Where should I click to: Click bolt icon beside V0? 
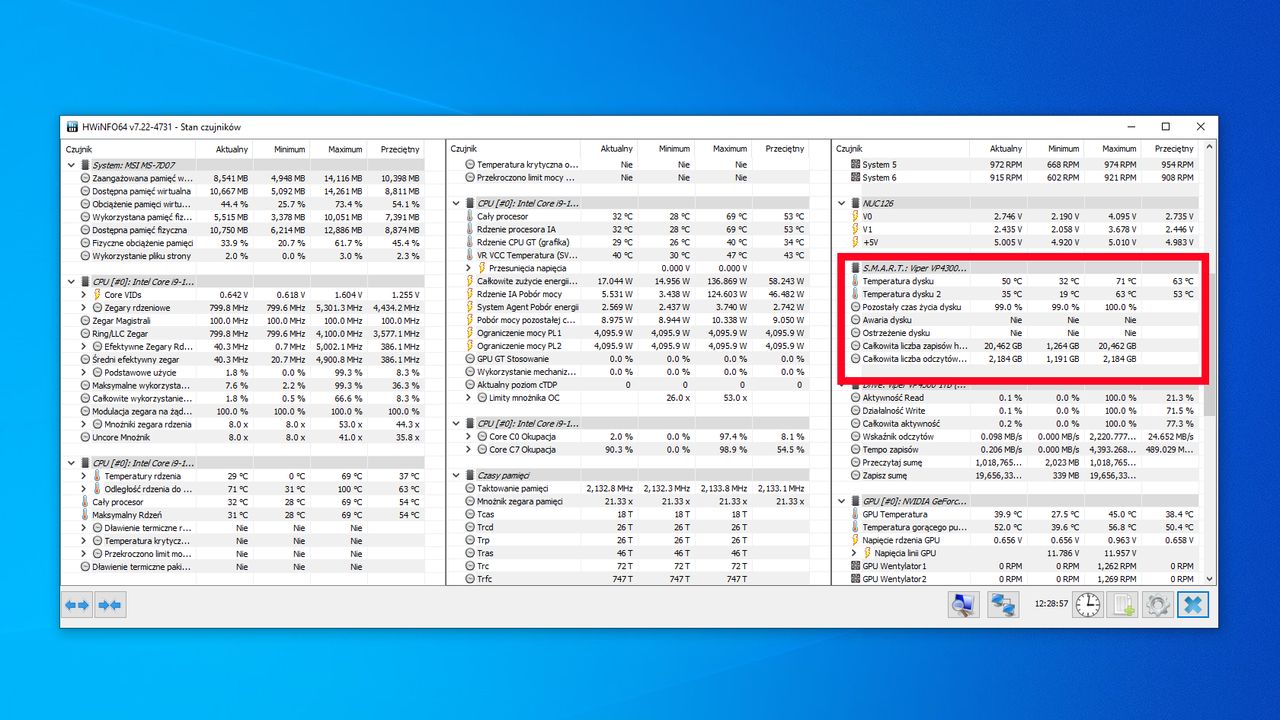855,216
